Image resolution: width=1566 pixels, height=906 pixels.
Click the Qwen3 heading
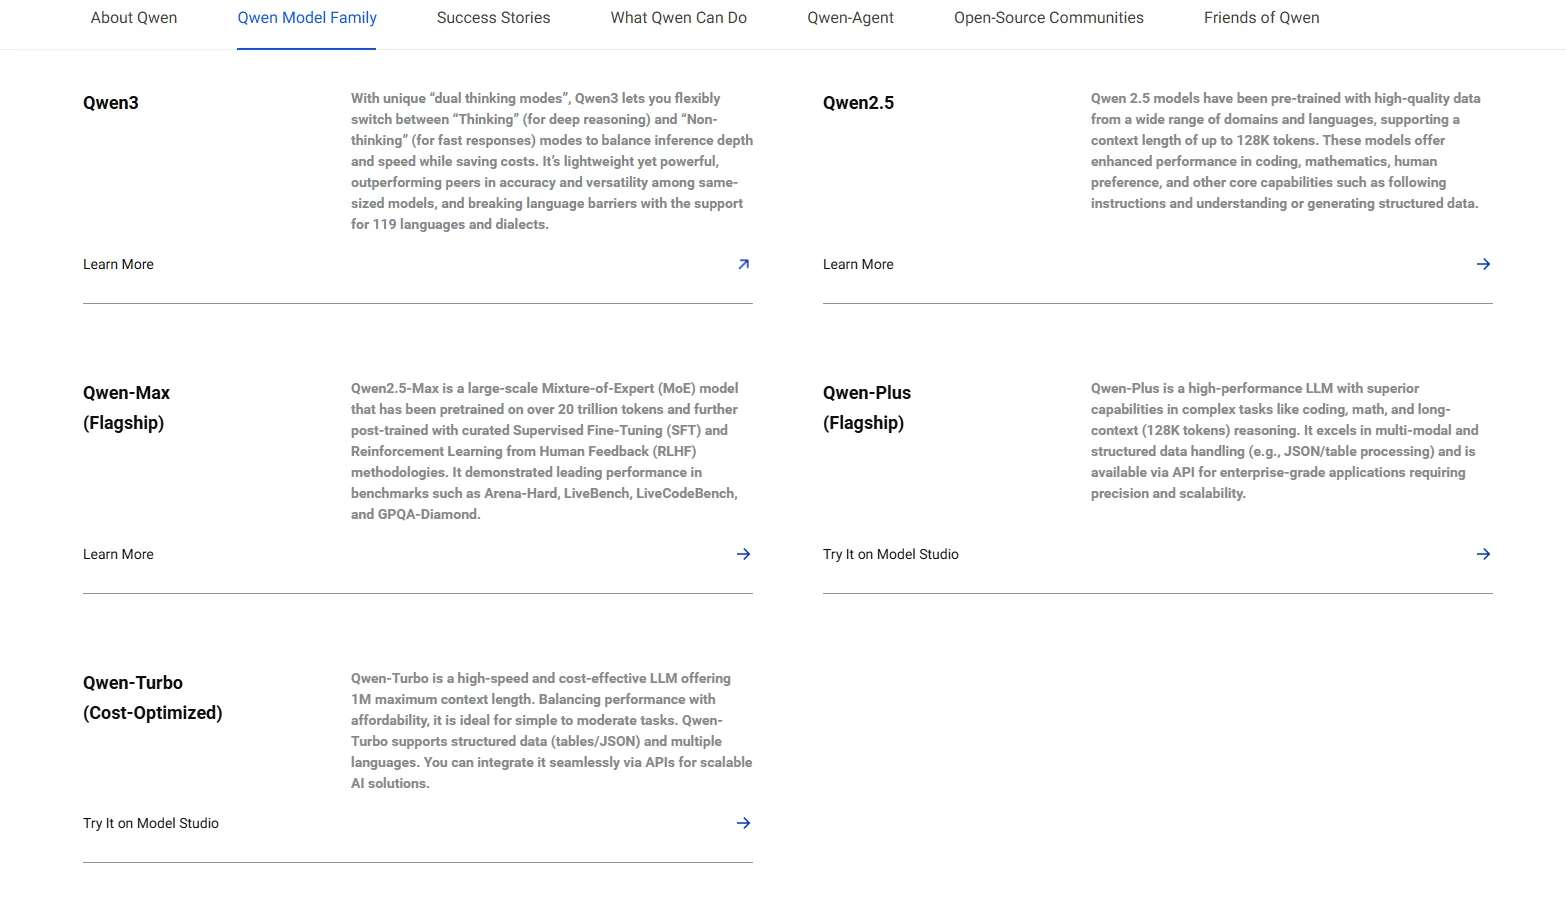(111, 103)
